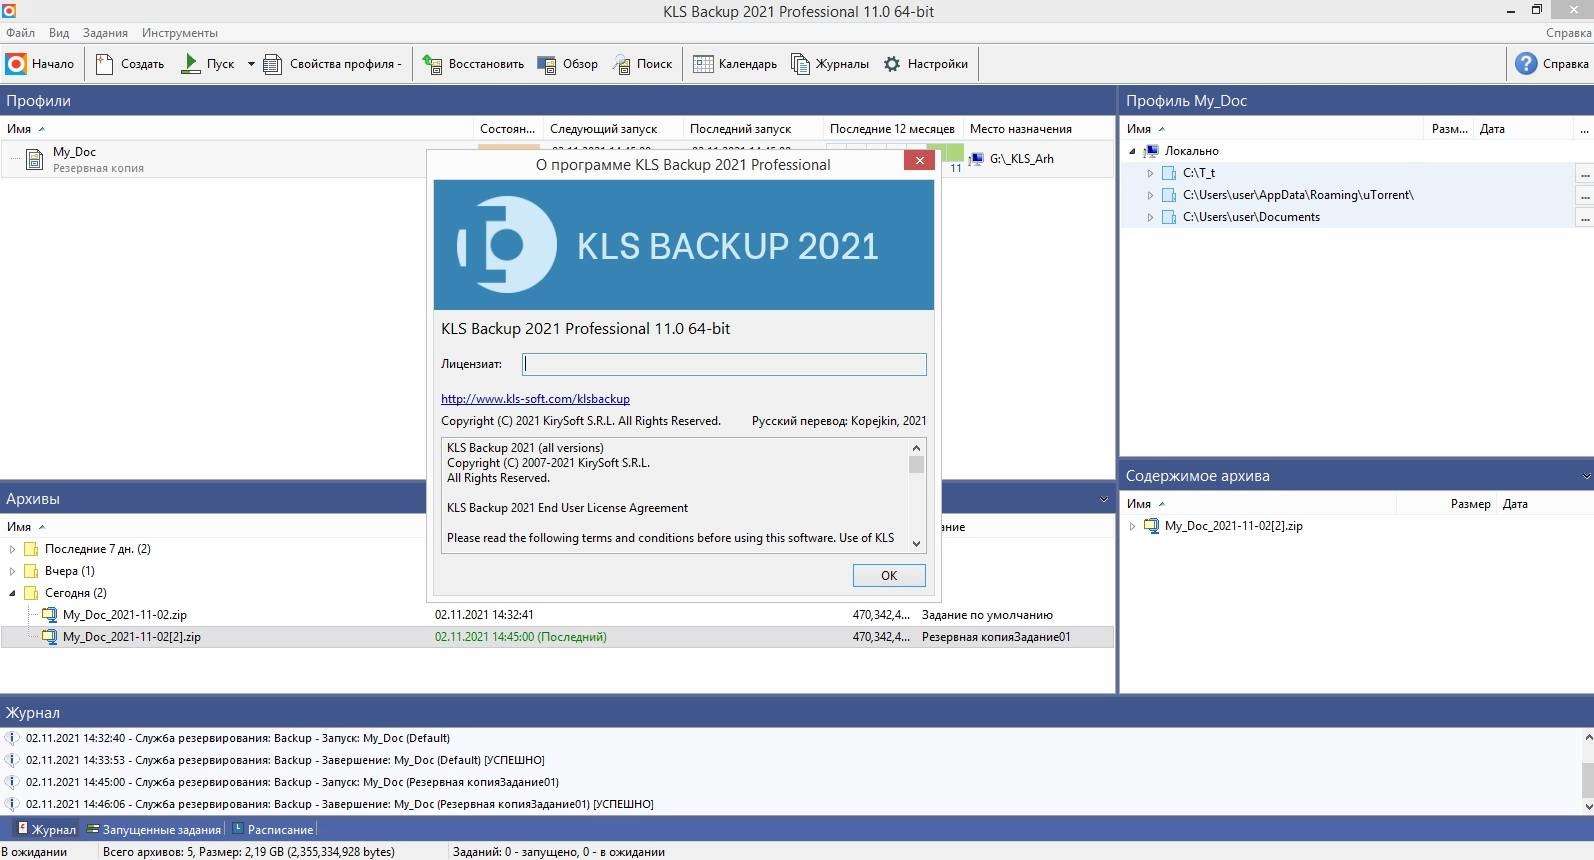Open the Справка menu in menu bar
1594x860 pixels.
point(1568,33)
